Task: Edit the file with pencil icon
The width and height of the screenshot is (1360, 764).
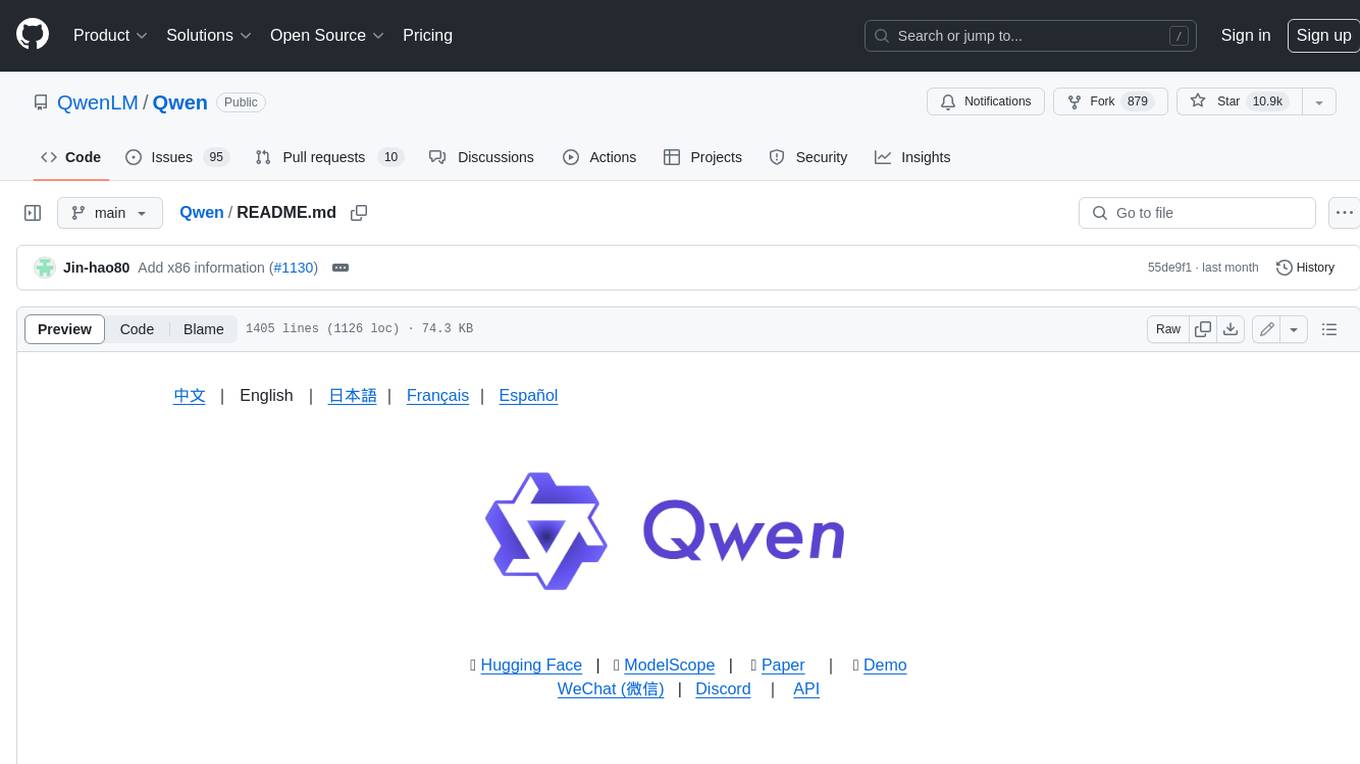Action: (1267, 329)
